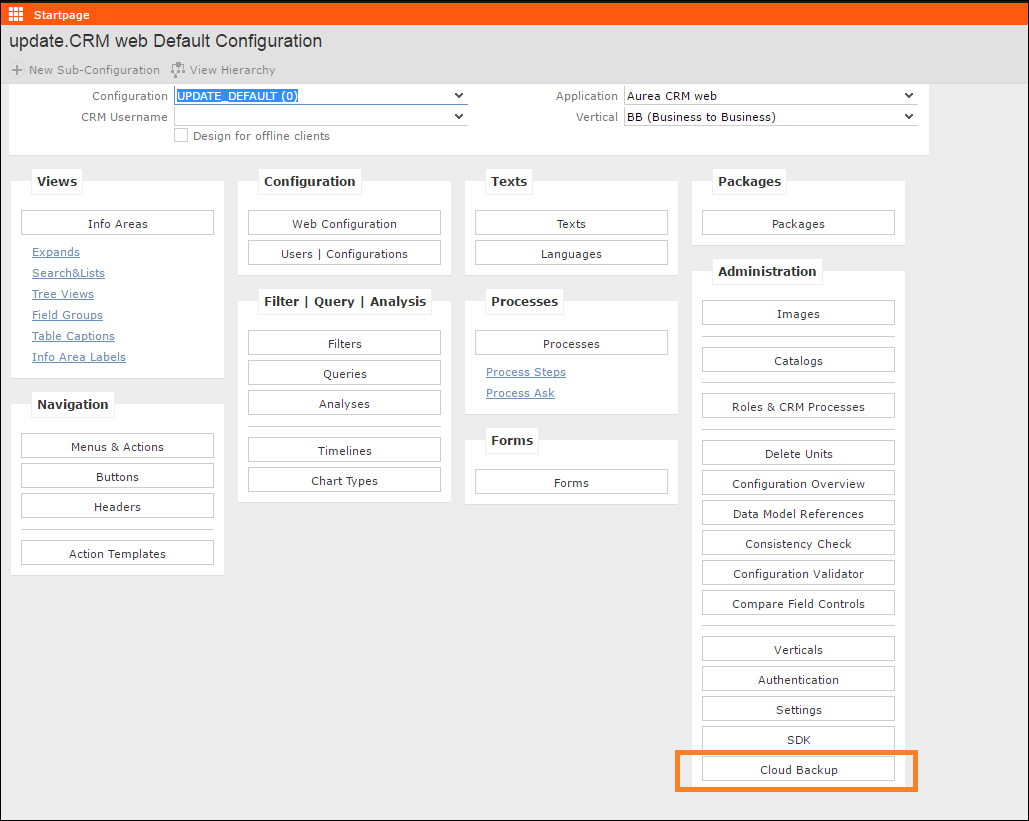Open Menus & Actions

click(x=117, y=446)
